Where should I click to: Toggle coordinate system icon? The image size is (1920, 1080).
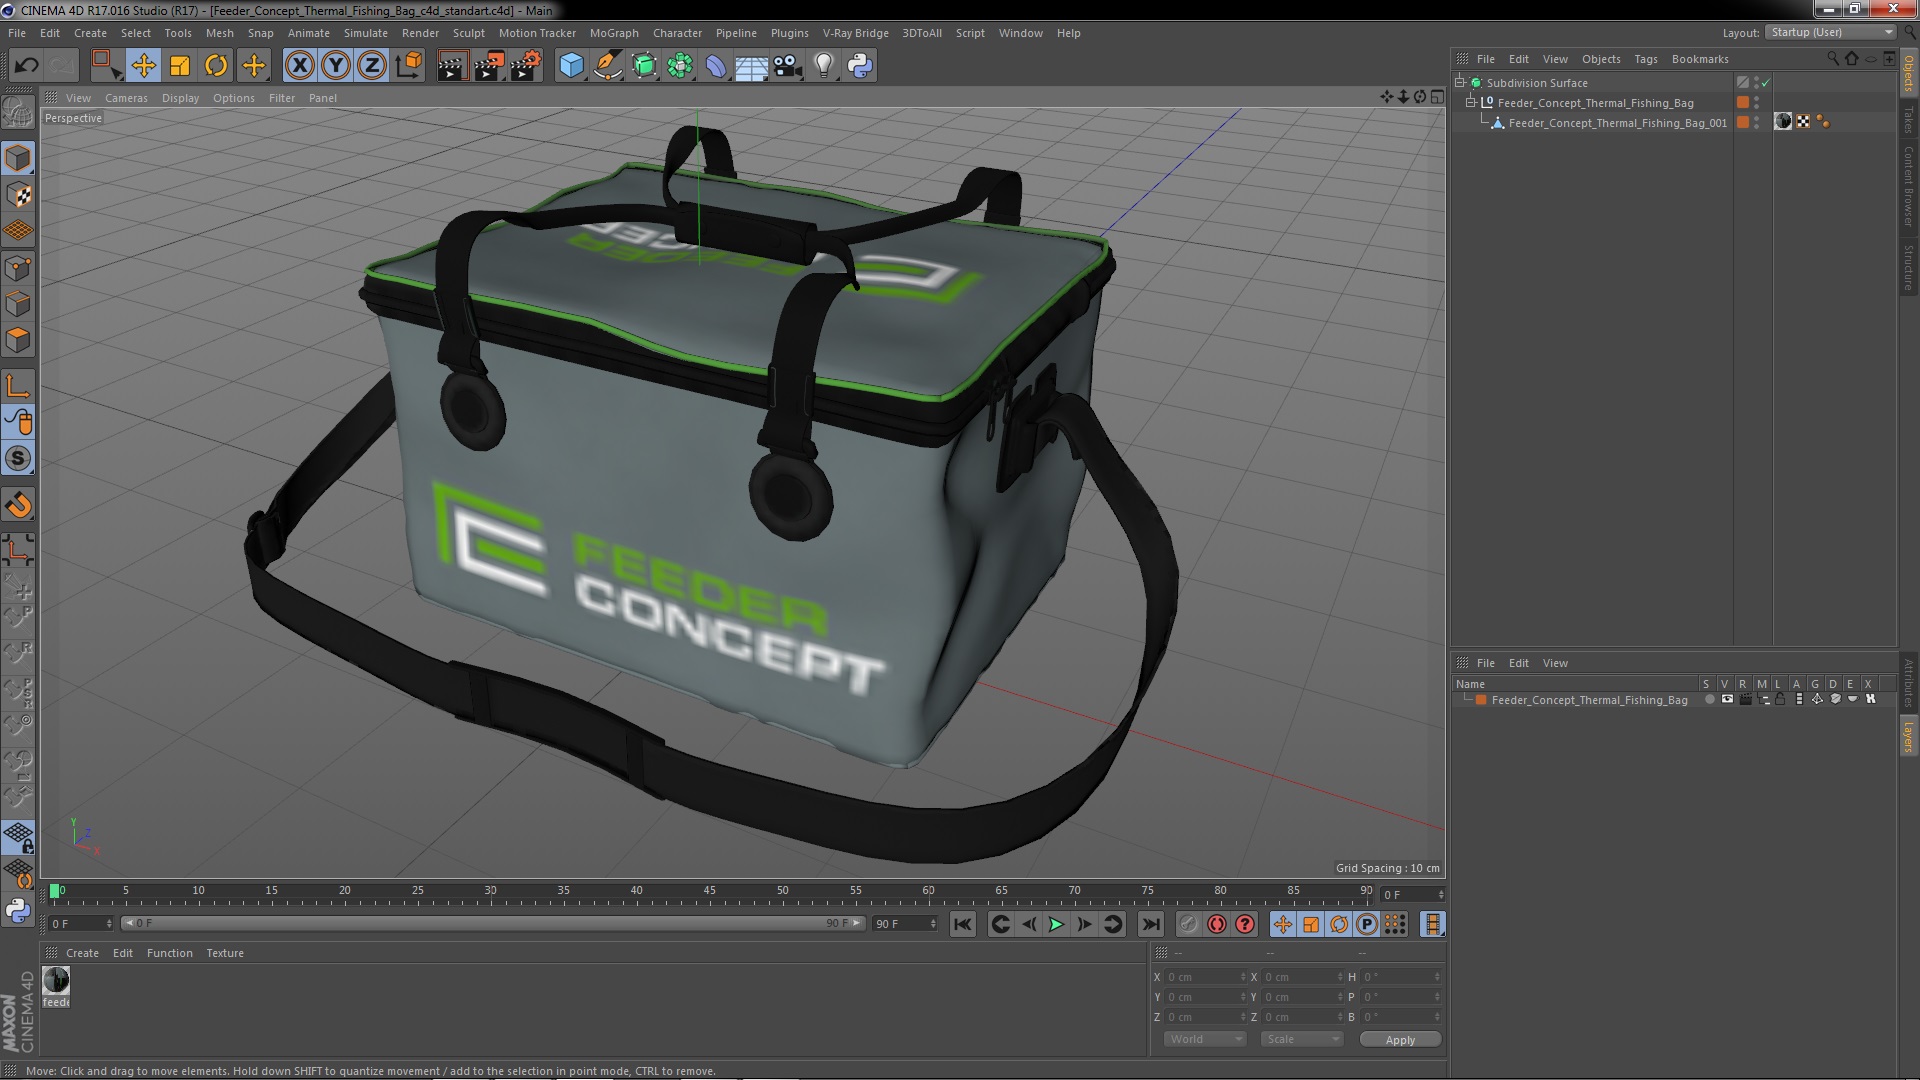409,66
